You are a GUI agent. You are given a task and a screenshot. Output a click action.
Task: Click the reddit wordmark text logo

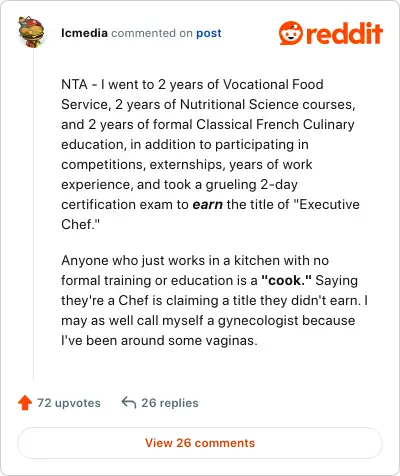click(x=344, y=33)
